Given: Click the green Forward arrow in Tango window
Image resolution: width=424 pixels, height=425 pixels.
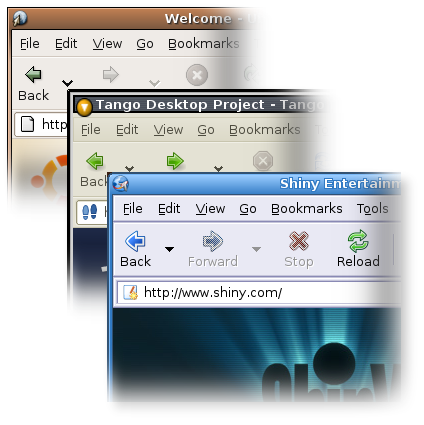Looking at the screenshot, I should coord(175,161).
